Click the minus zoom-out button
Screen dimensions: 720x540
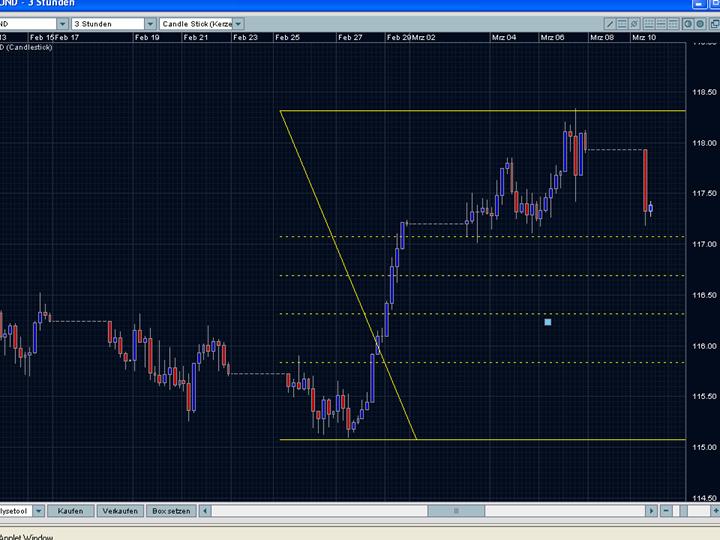click(x=667, y=511)
